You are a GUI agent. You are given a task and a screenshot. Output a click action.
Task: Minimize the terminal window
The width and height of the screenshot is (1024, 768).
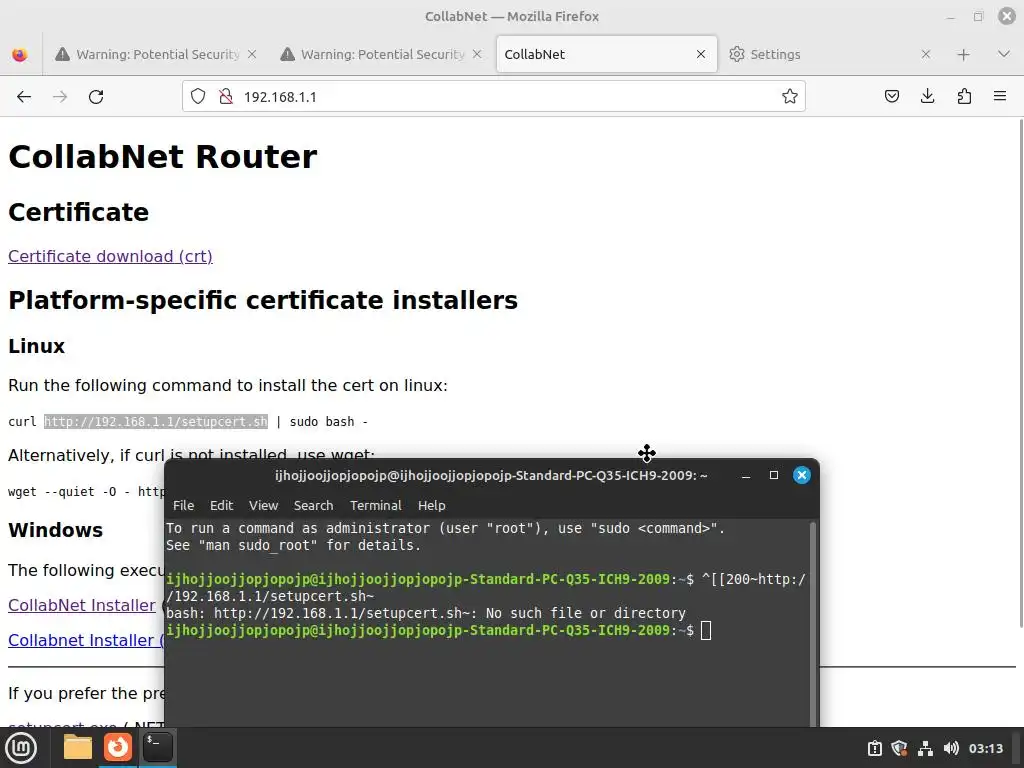[746, 475]
